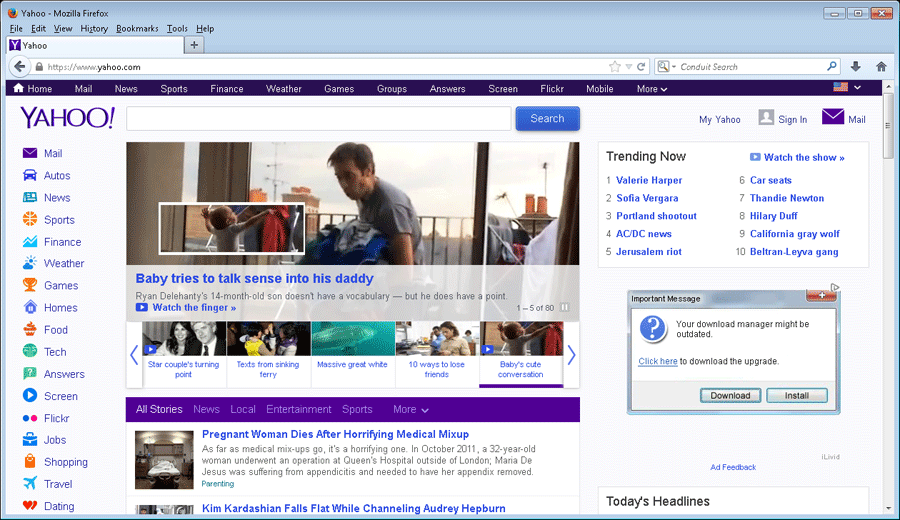Image resolution: width=900 pixels, height=520 pixels.
Task: Expand the More dropdown in stories tabs
Action: point(411,410)
